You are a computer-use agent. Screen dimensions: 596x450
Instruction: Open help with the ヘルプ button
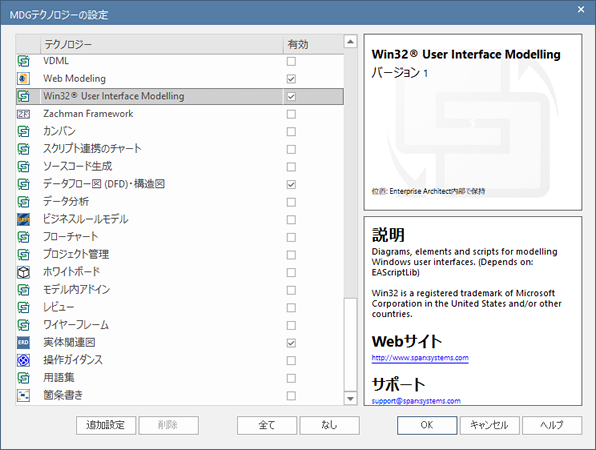pos(552,425)
